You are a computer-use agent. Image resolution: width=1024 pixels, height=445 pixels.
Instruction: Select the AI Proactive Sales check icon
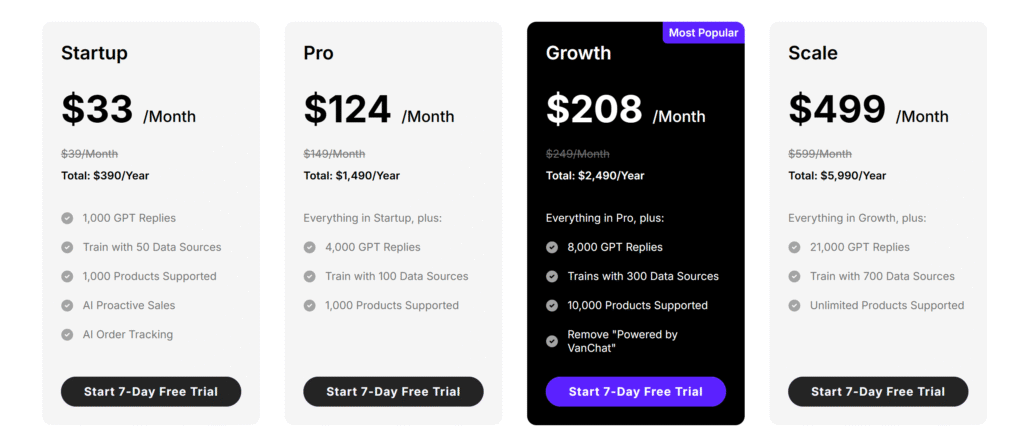pyautogui.click(x=67, y=305)
